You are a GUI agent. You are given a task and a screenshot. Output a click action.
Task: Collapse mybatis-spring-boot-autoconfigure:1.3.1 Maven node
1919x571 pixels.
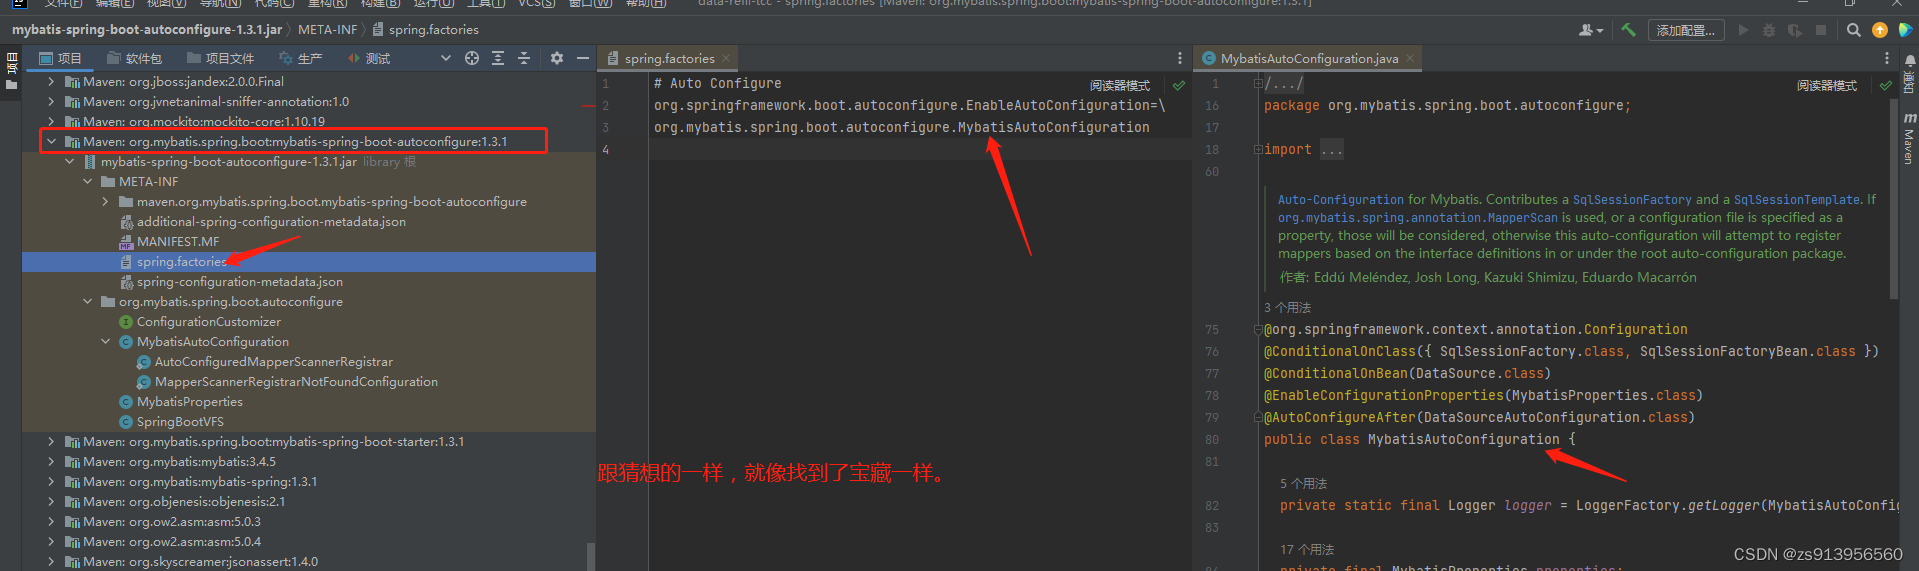[51, 141]
